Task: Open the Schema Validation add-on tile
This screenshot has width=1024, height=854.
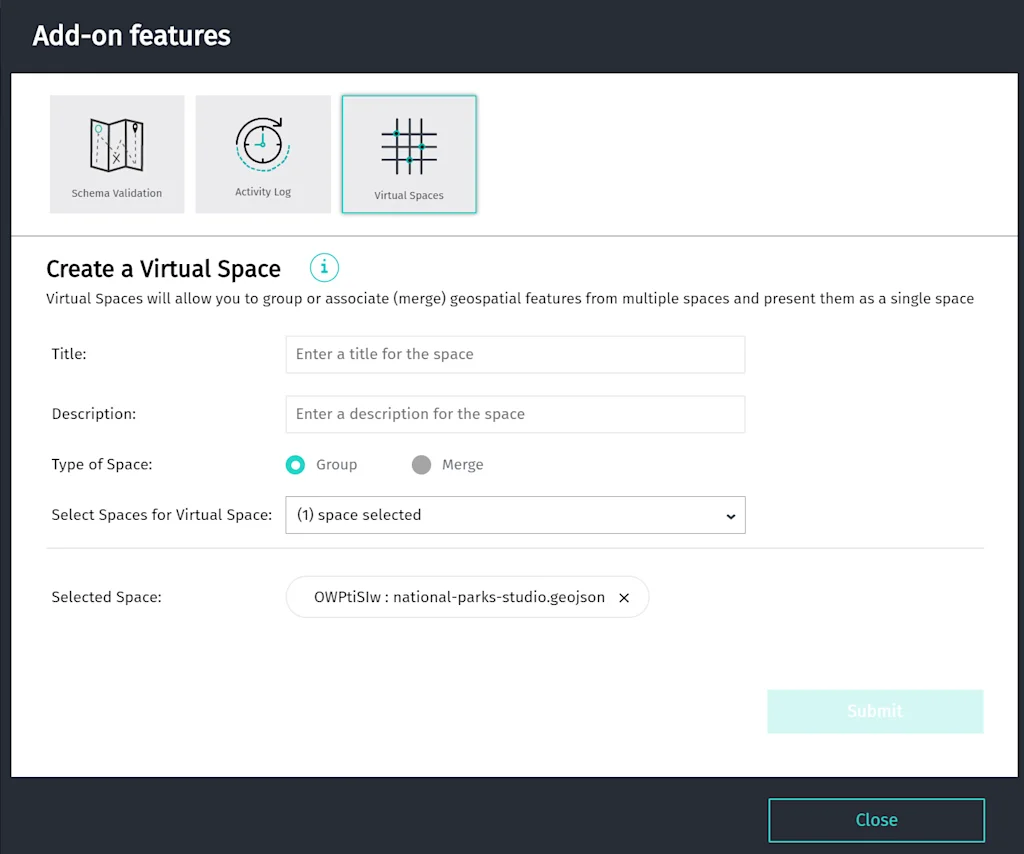Action: (x=117, y=154)
